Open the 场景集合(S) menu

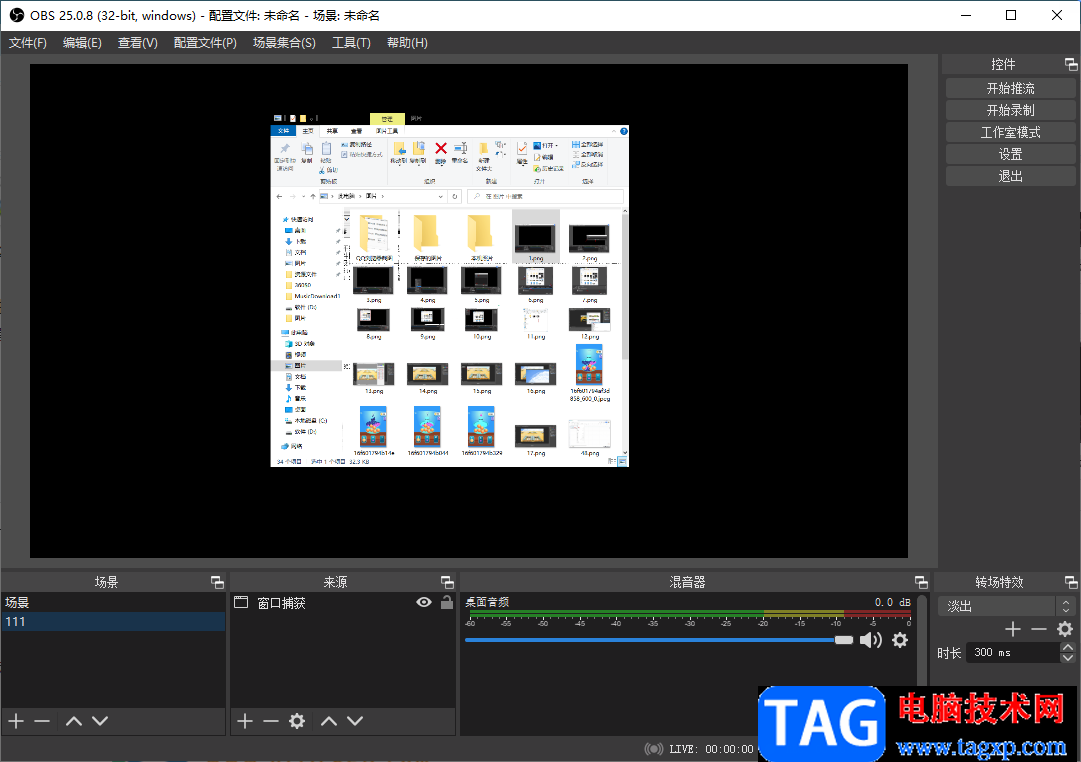click(x=284, y=43)
